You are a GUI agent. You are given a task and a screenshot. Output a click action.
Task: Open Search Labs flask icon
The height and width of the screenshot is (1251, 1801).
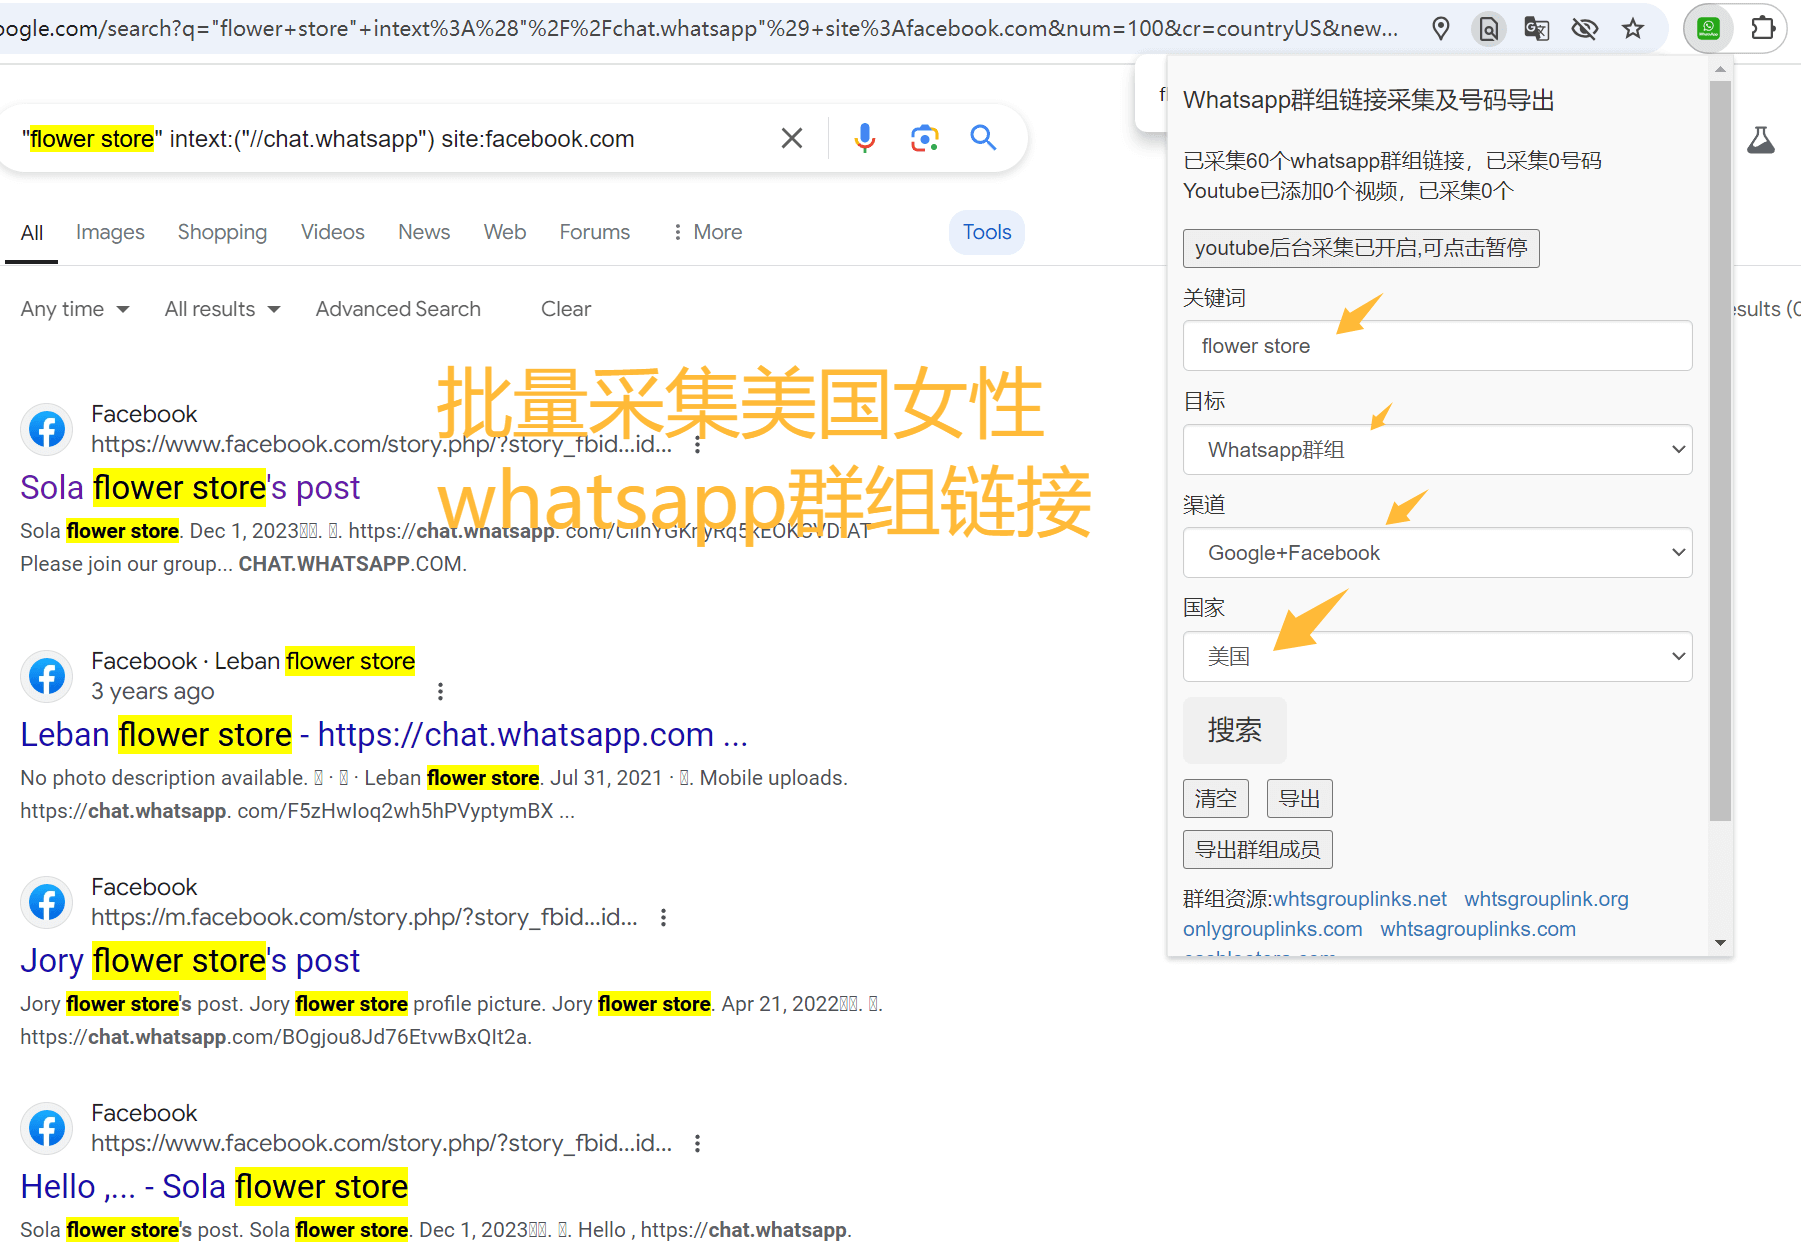click(1761, 140)
